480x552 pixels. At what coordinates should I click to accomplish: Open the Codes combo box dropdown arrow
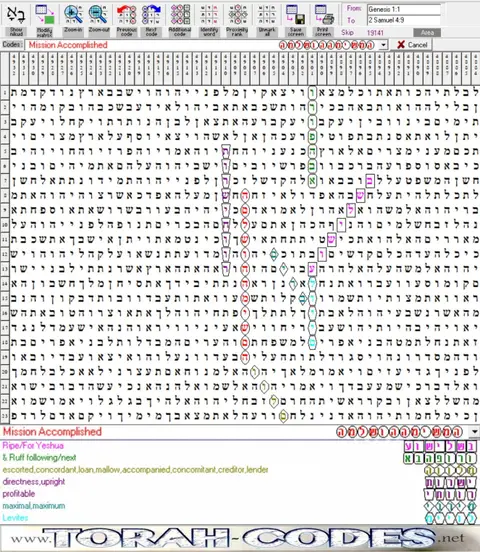pyautogui.click(x=383, y=45)
